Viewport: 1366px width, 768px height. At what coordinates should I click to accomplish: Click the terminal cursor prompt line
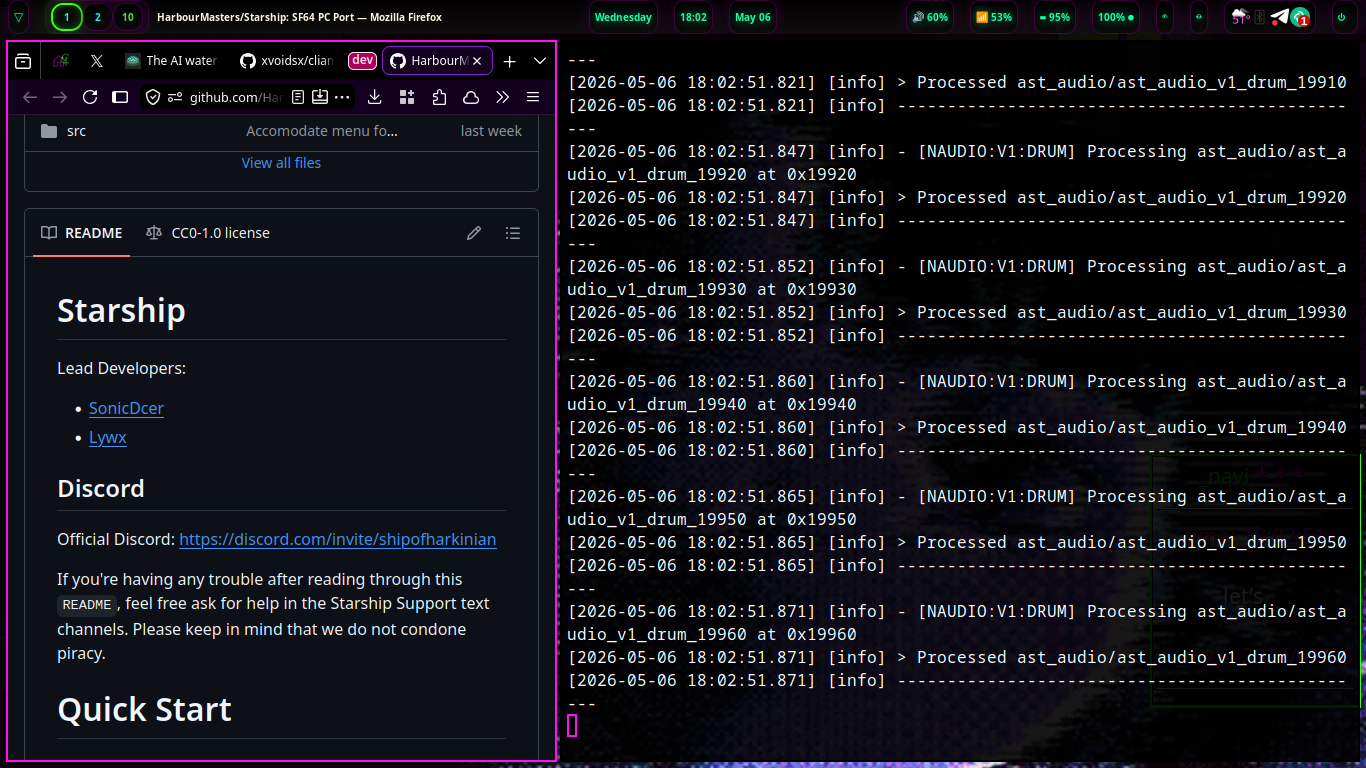573,726
